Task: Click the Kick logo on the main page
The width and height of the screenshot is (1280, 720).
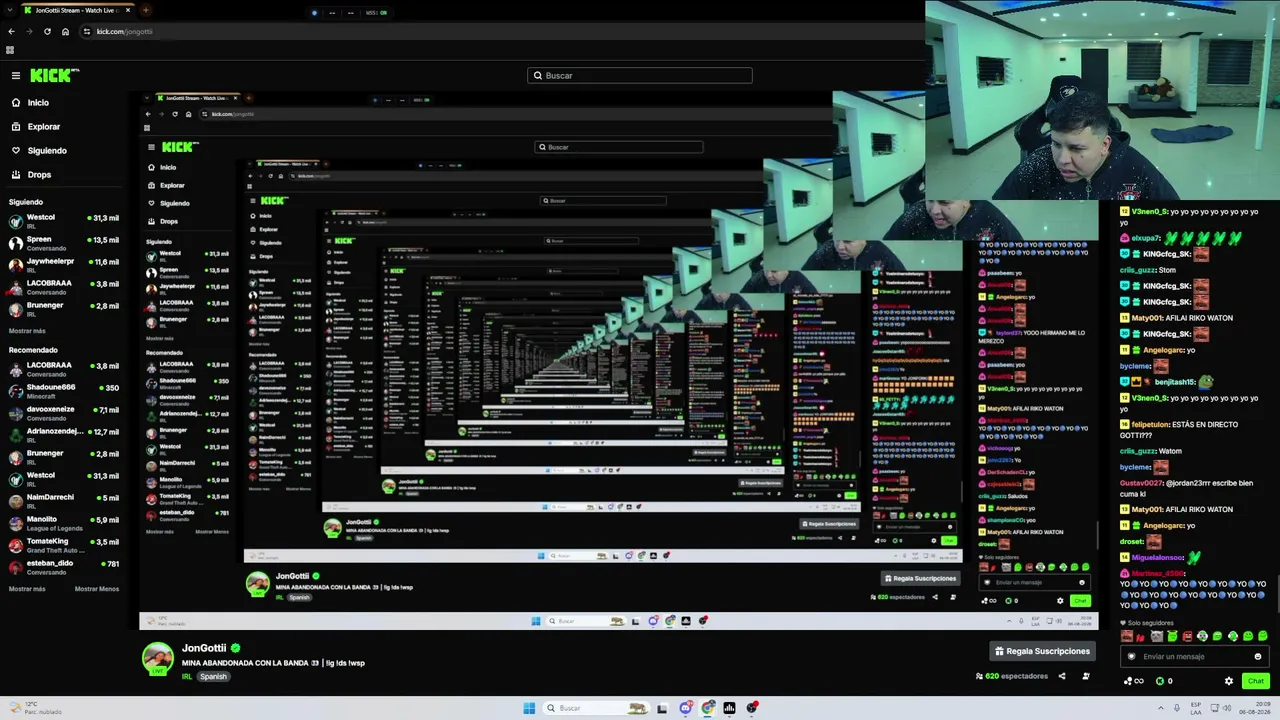Action: point(53,75)
